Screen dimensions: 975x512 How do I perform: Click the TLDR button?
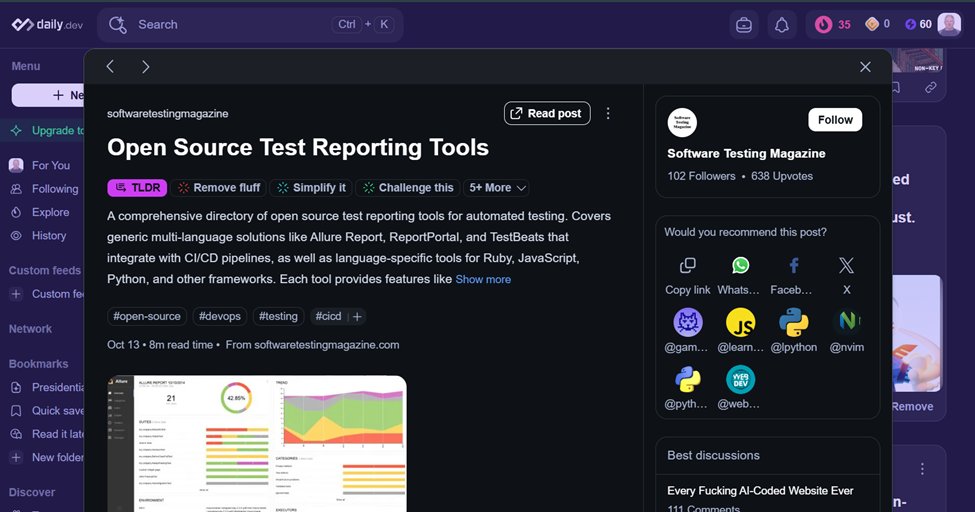[137, 188]
